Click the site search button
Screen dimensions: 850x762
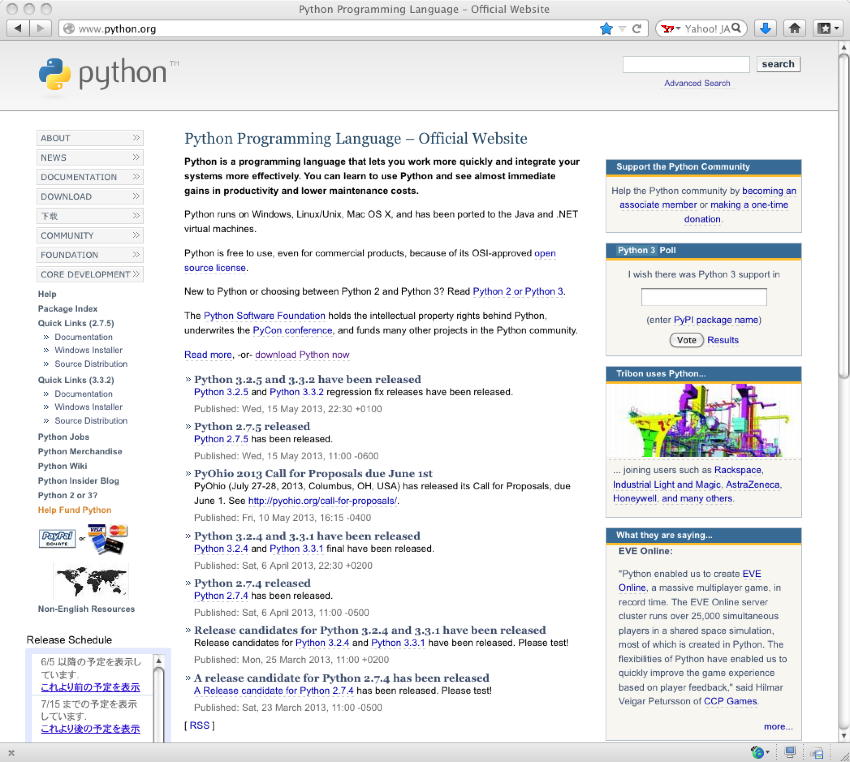pyautogui.click(x=778, y=64)
